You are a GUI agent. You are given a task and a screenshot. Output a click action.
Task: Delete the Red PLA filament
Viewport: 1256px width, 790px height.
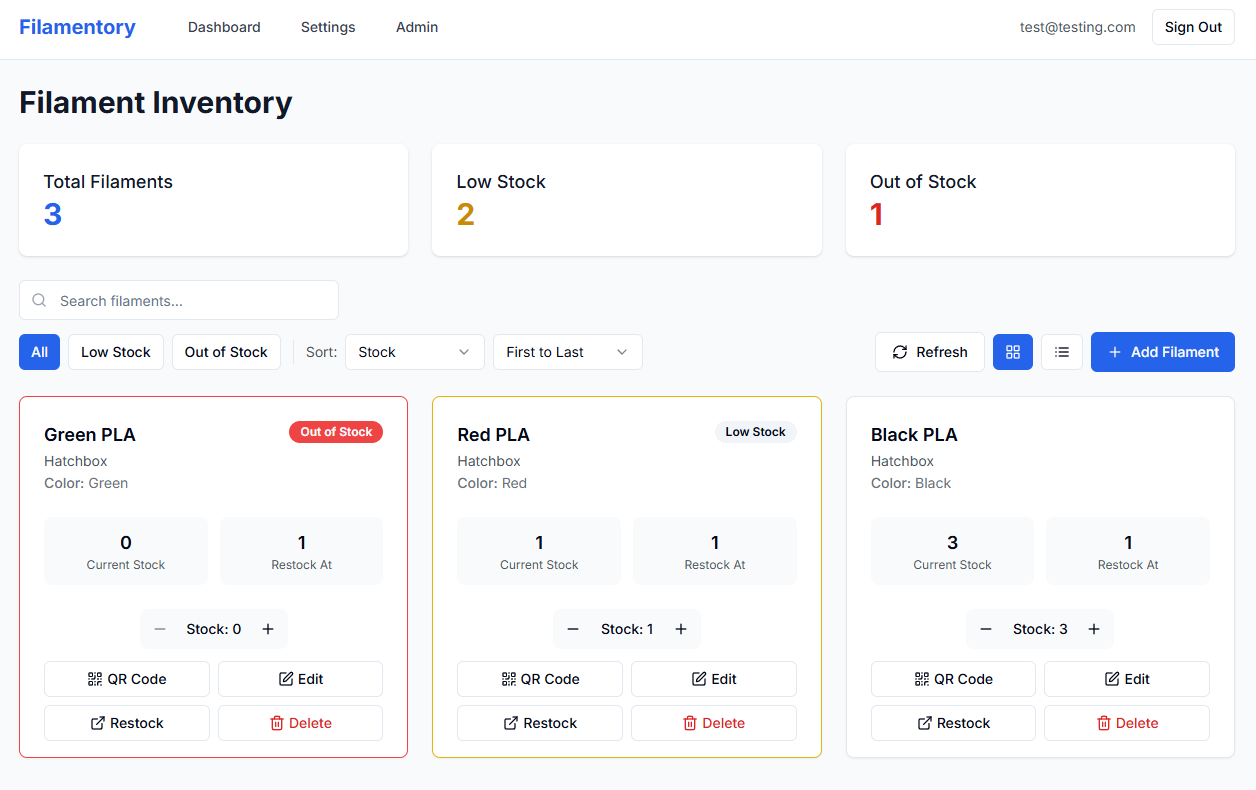point(713,723)
